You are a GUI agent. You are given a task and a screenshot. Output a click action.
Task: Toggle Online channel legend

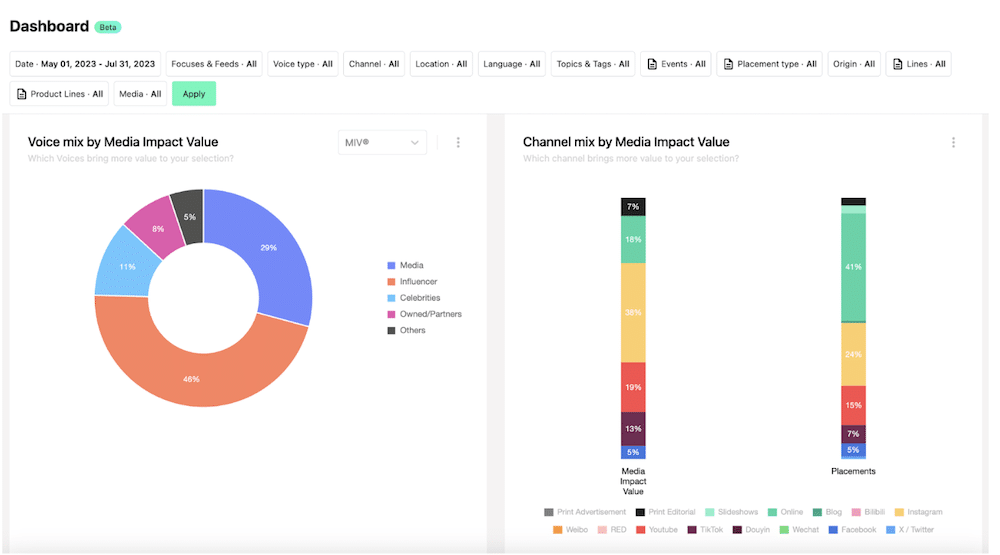pyautogui.click(x=785, y=512)
